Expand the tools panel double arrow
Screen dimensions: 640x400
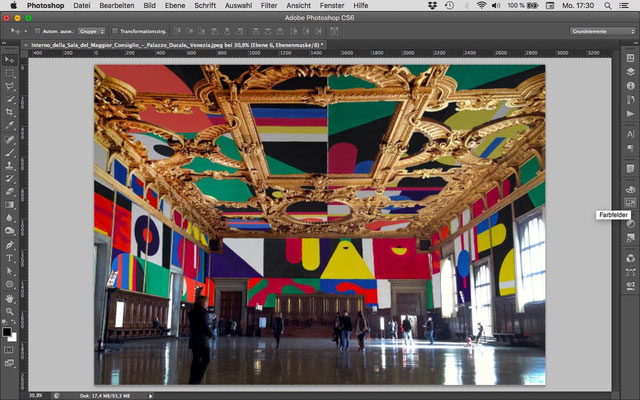[5, 43]
